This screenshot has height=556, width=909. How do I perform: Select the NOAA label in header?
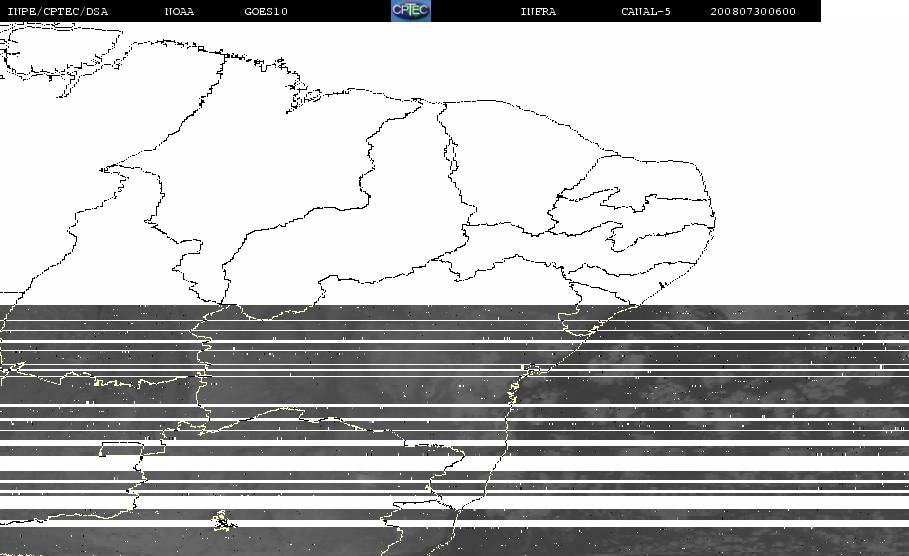pyautogui.click(x=179, y=12)
